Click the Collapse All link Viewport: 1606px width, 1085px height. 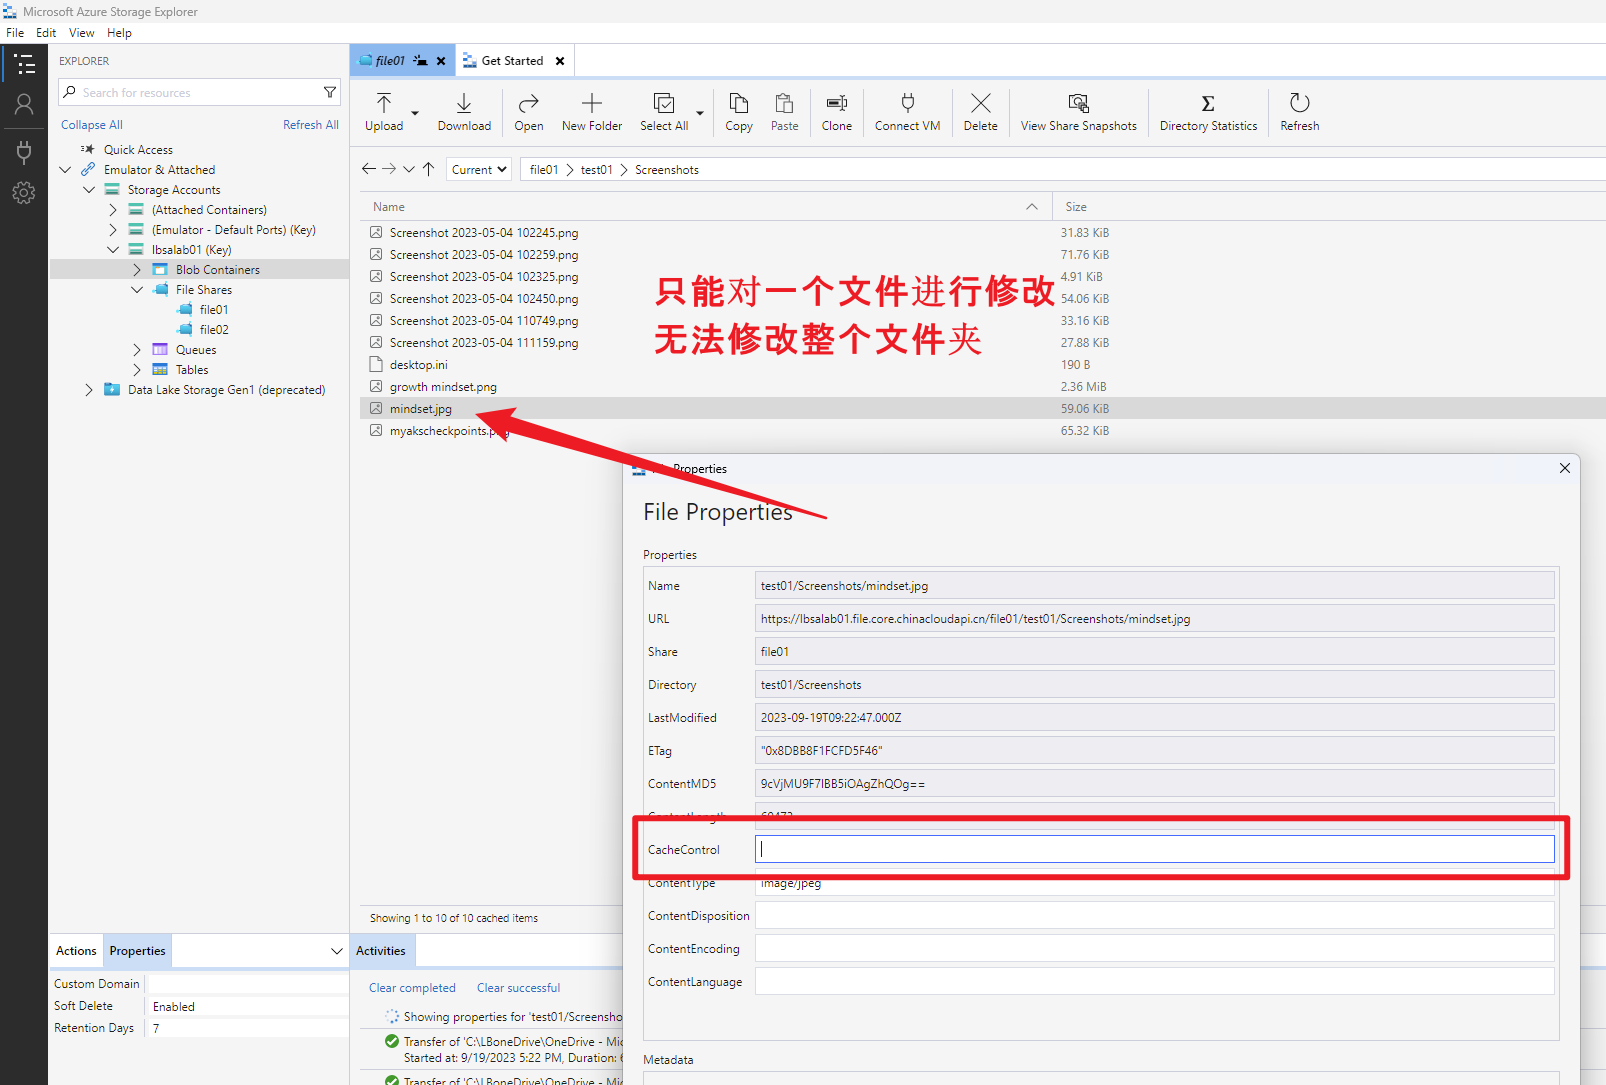pos(92,125)
